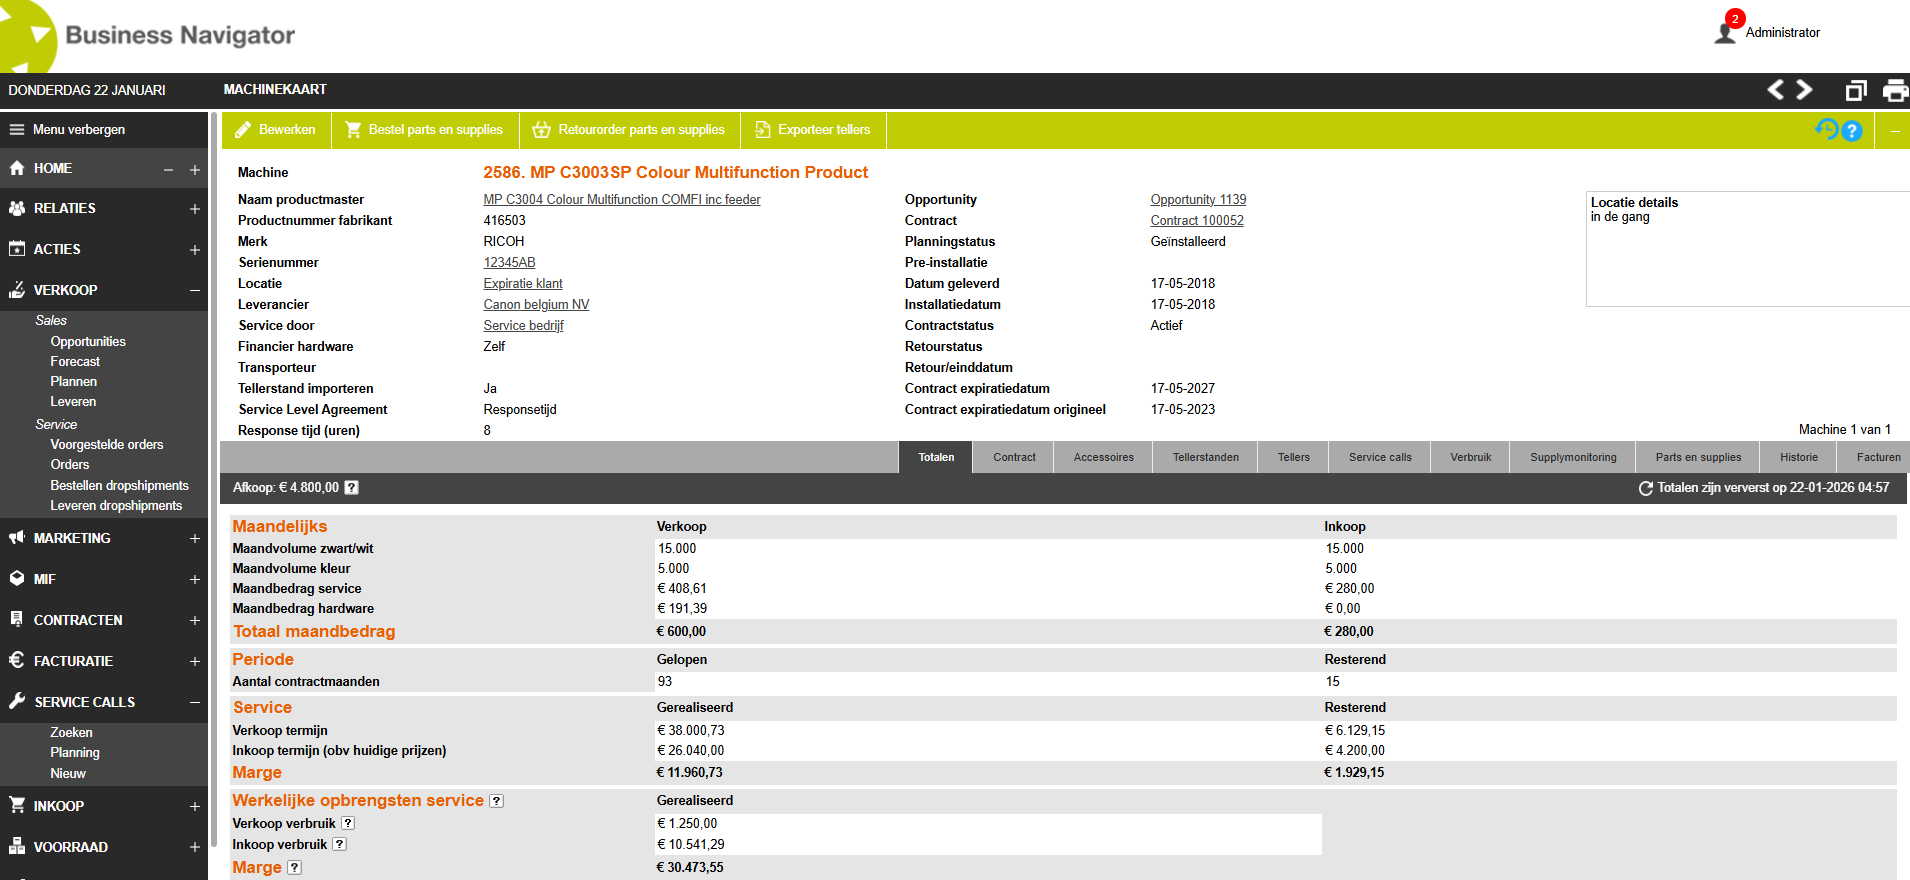Image resolution: width=1910 pixels, height=880 pixels.
Task: Go to previous machine arrow
Action: 1776,90
